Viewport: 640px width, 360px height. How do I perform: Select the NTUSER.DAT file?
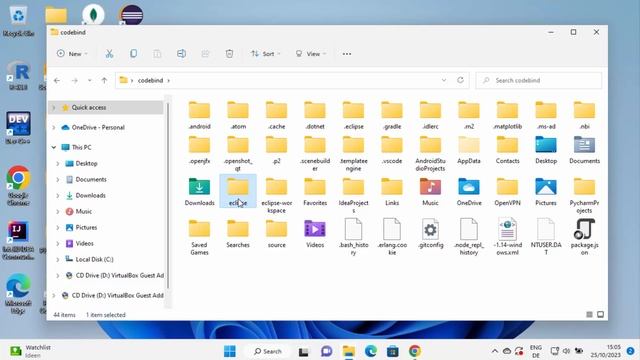click(x=546, y=237)
